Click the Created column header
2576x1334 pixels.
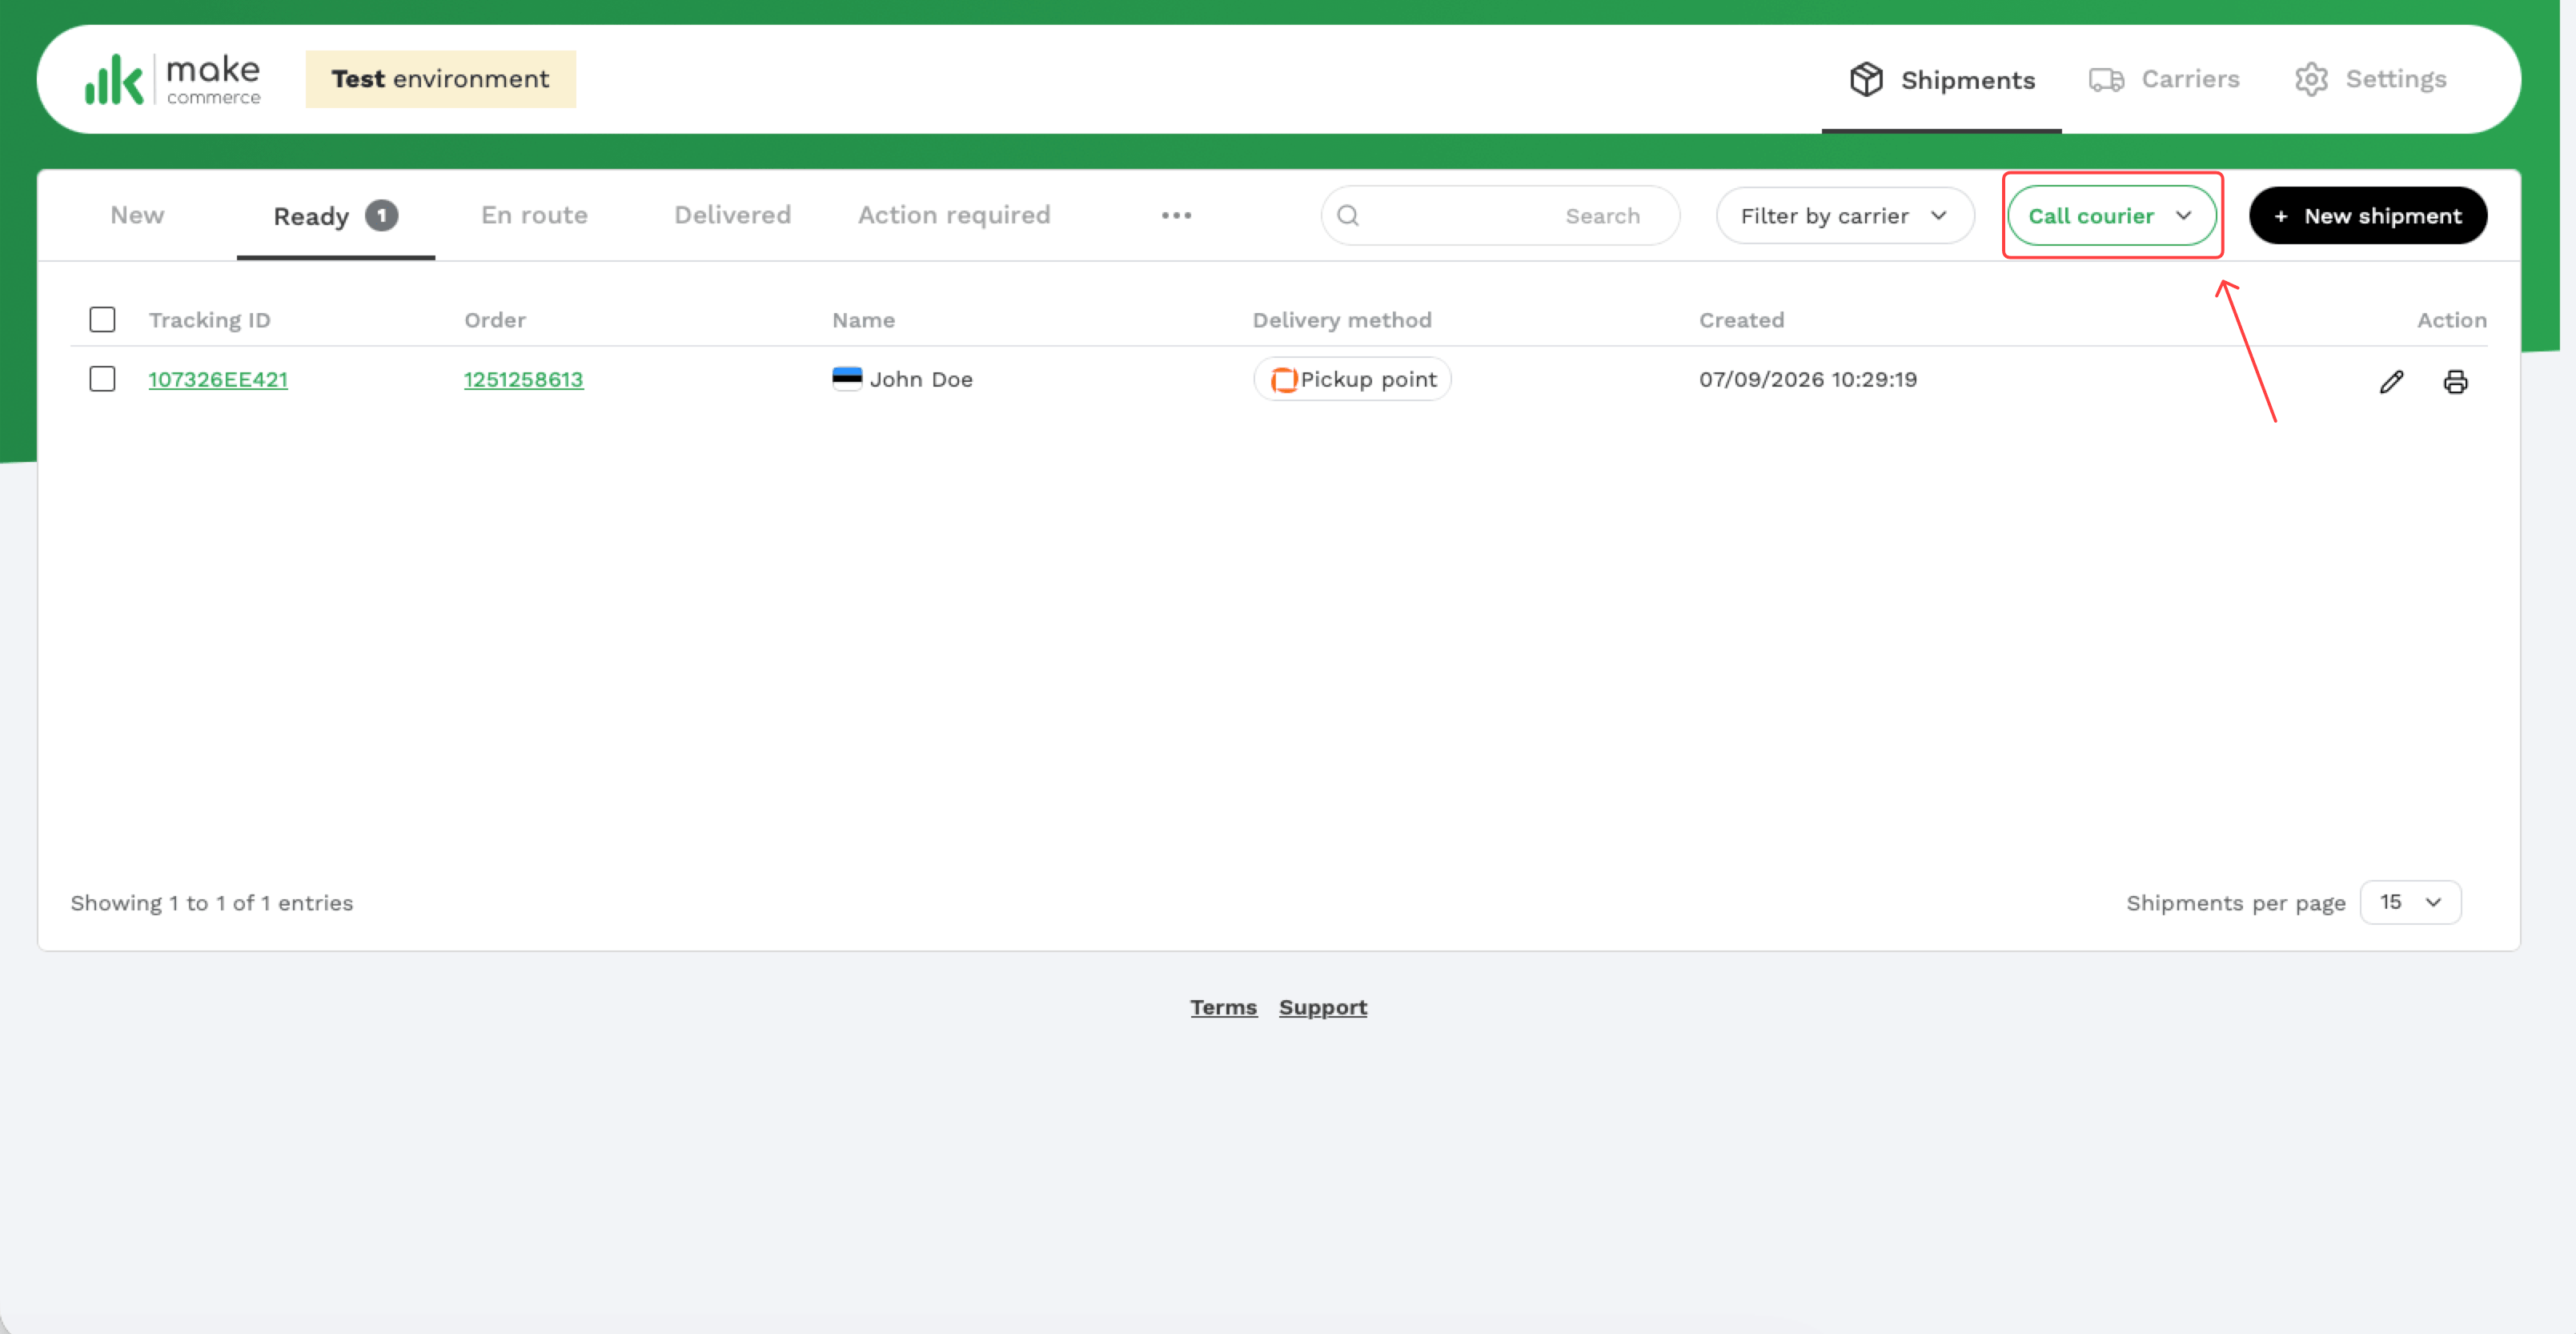tap(1741, 320)
